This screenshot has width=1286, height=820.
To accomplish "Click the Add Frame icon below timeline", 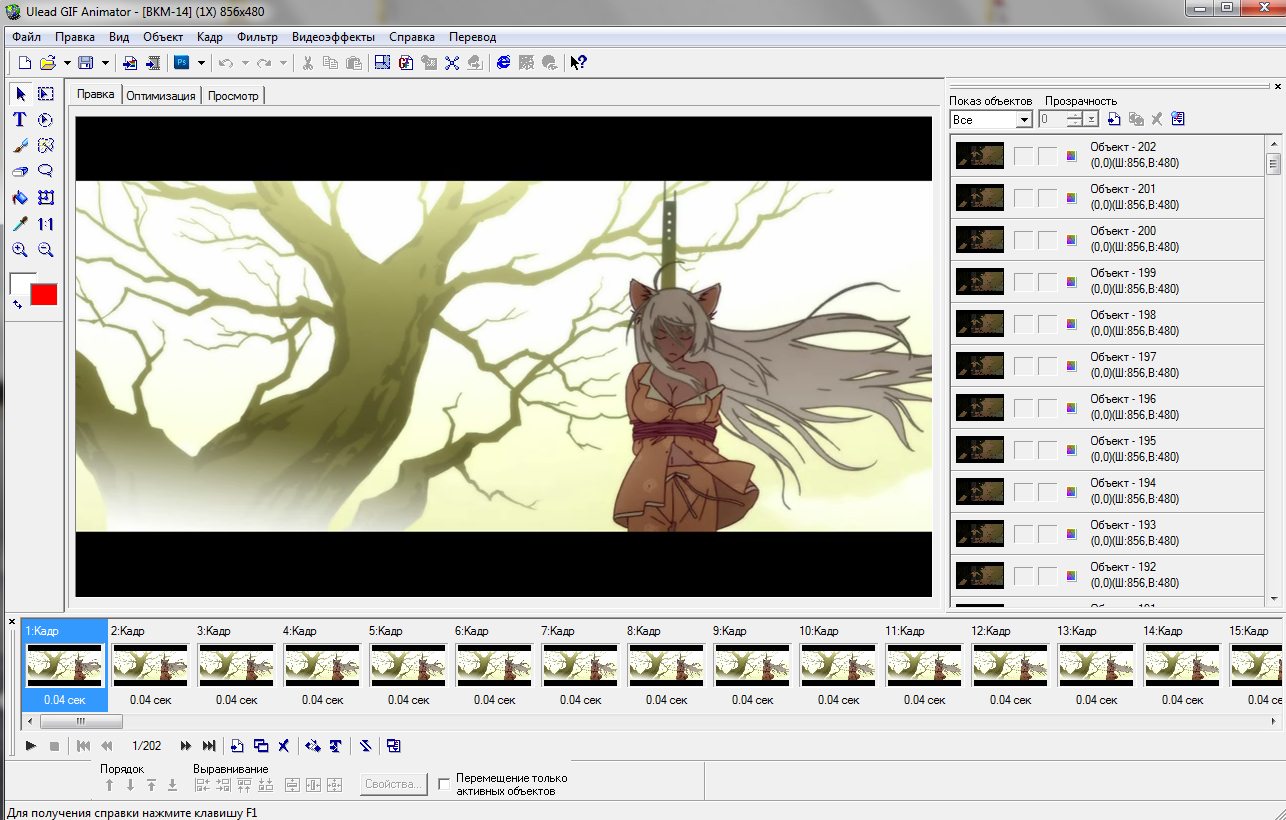I will 238,746.
